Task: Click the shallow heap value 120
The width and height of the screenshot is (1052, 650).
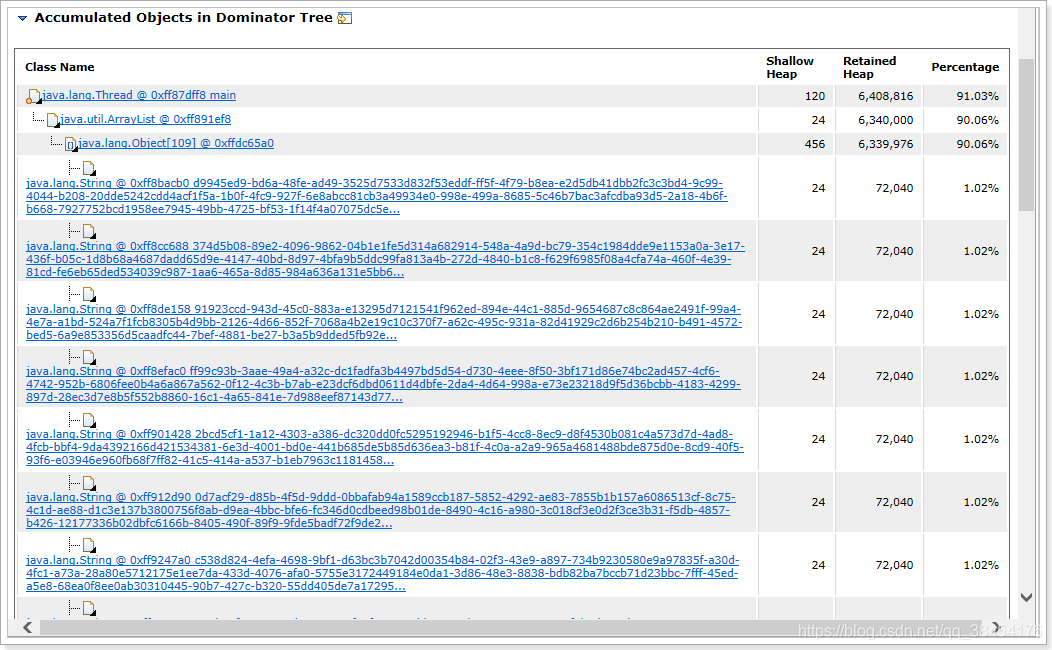Action: (814, 96)
